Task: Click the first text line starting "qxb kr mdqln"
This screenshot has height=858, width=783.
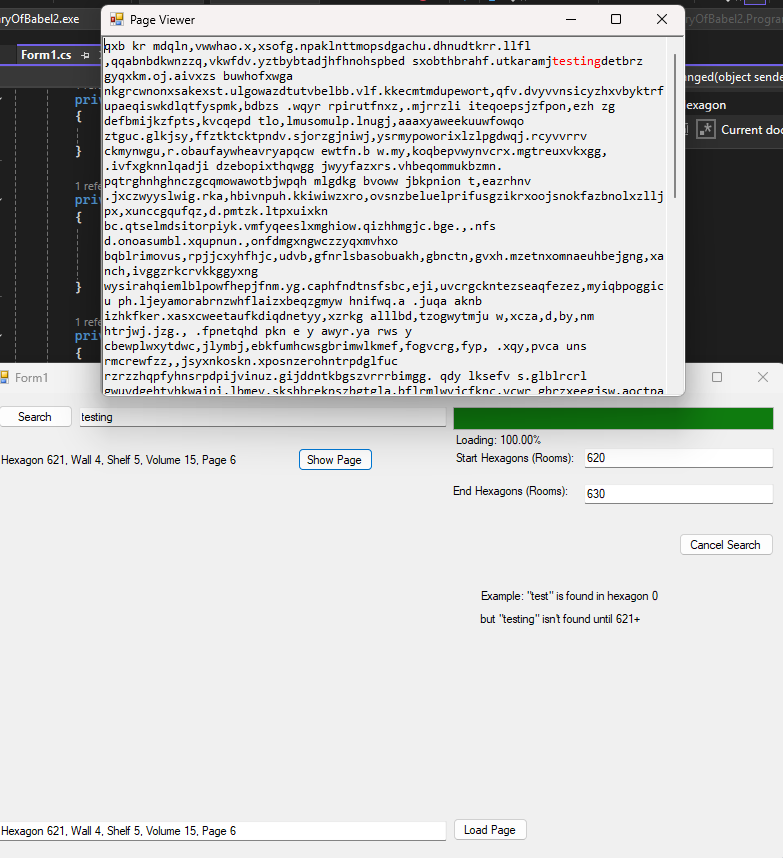Action: tap(317, 46)
